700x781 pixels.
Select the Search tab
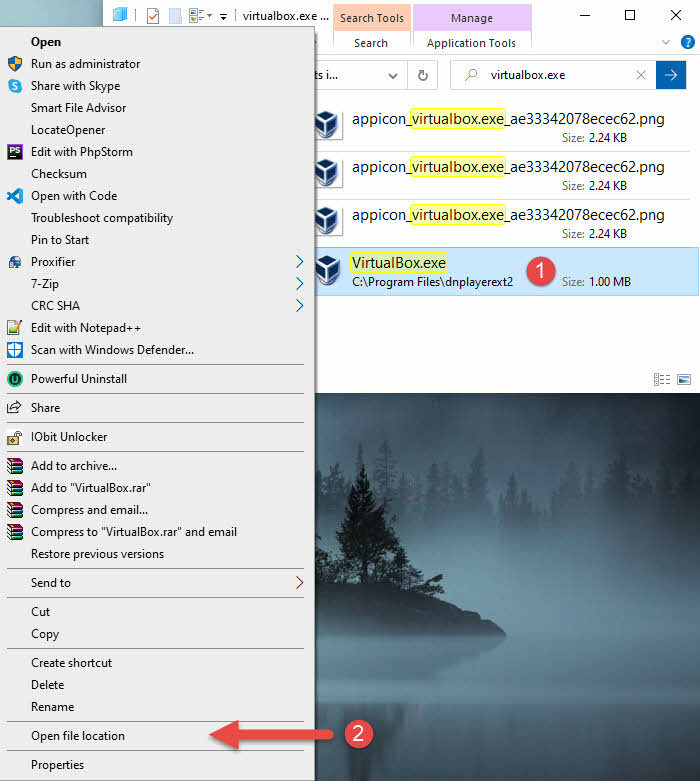tap(371, 43)
